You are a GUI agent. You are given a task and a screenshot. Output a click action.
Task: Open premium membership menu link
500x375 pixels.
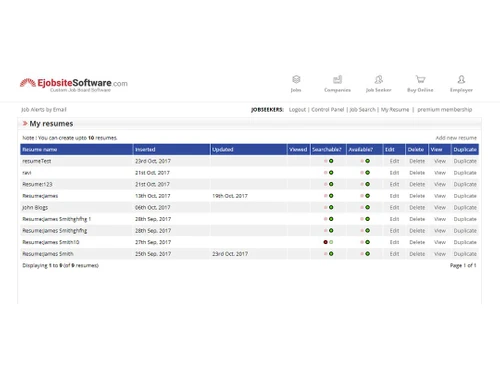[x=445, y=109]
